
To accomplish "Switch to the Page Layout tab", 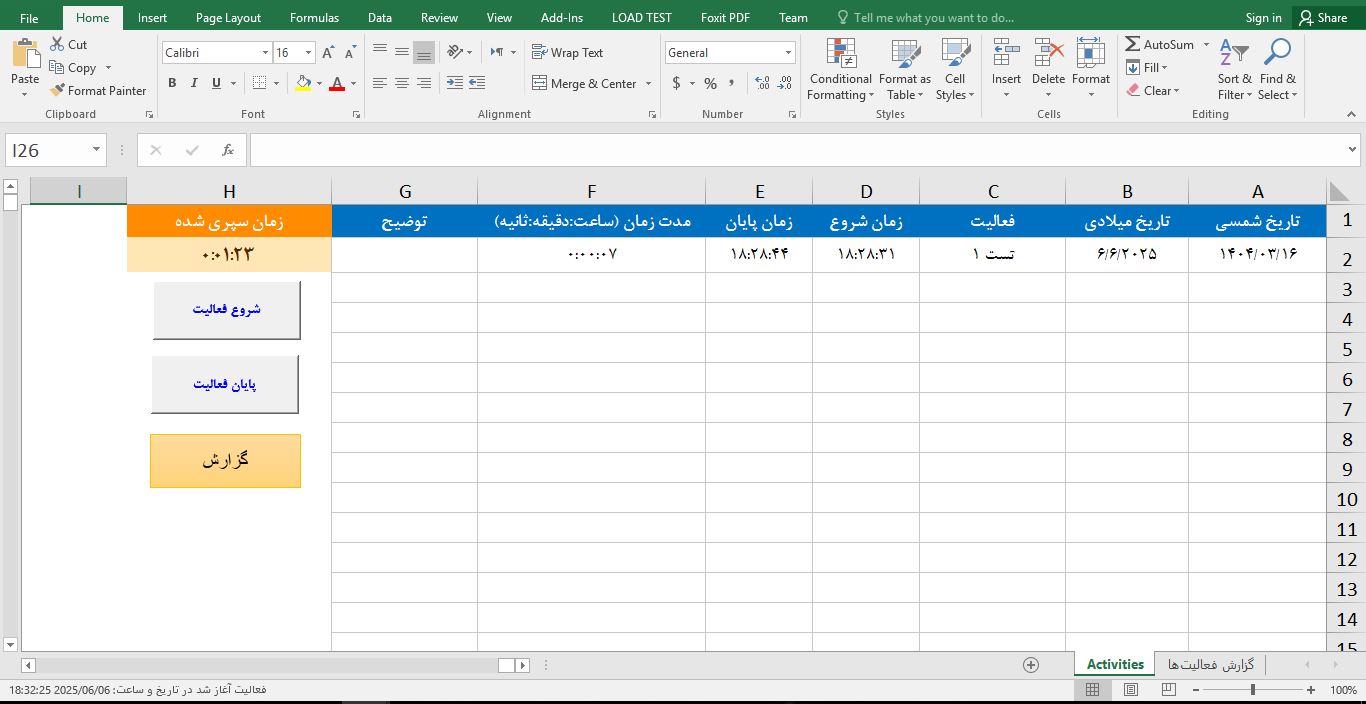I will pos(228,18).
